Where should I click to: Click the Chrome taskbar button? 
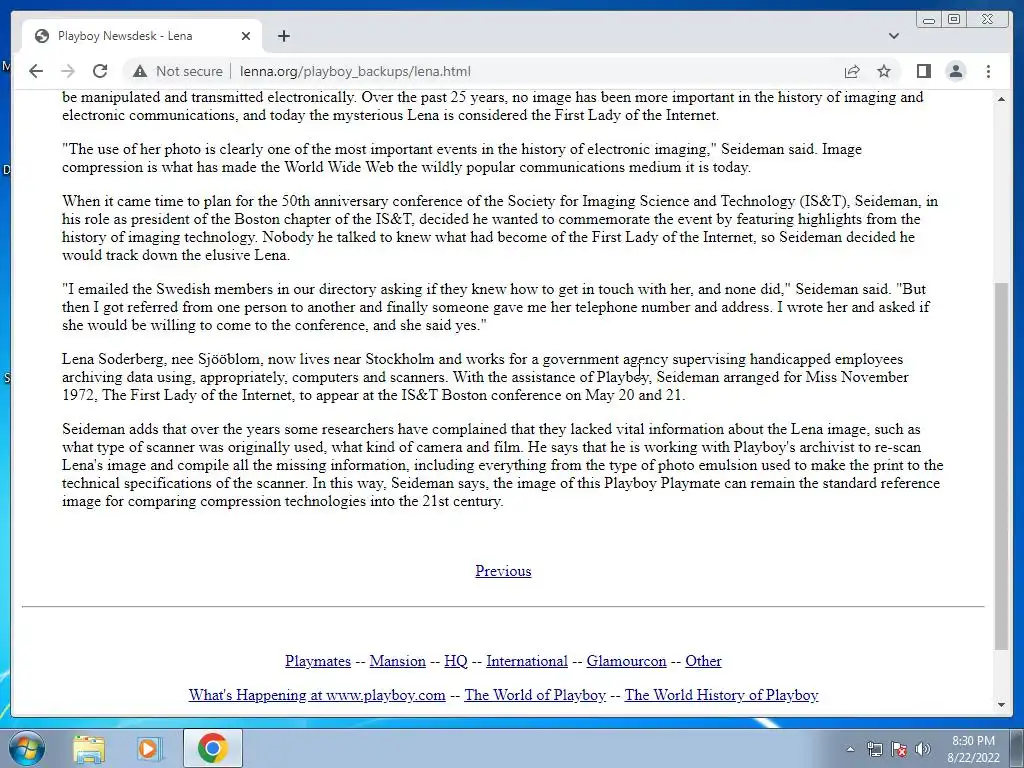tap(213, 748)
